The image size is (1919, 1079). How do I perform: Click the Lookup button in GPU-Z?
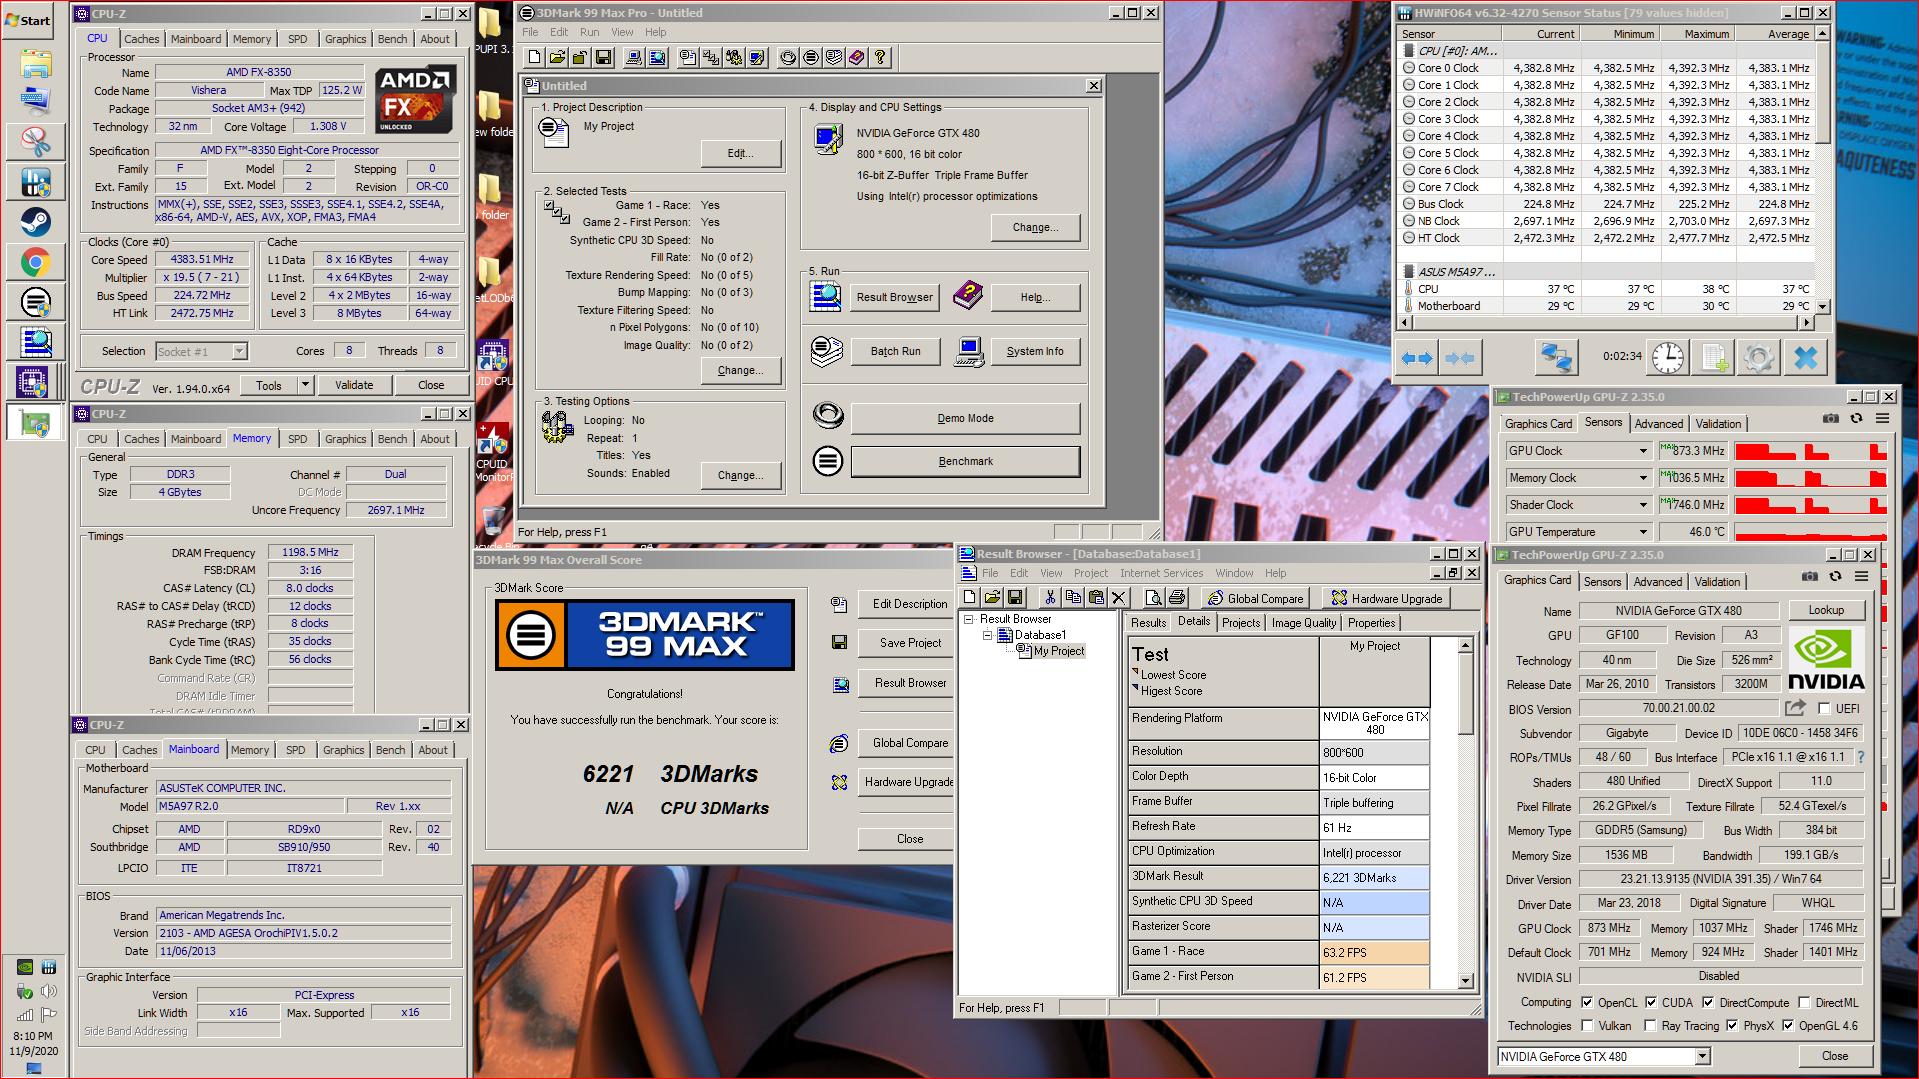pyautogui.click(x=1825, y=610)
